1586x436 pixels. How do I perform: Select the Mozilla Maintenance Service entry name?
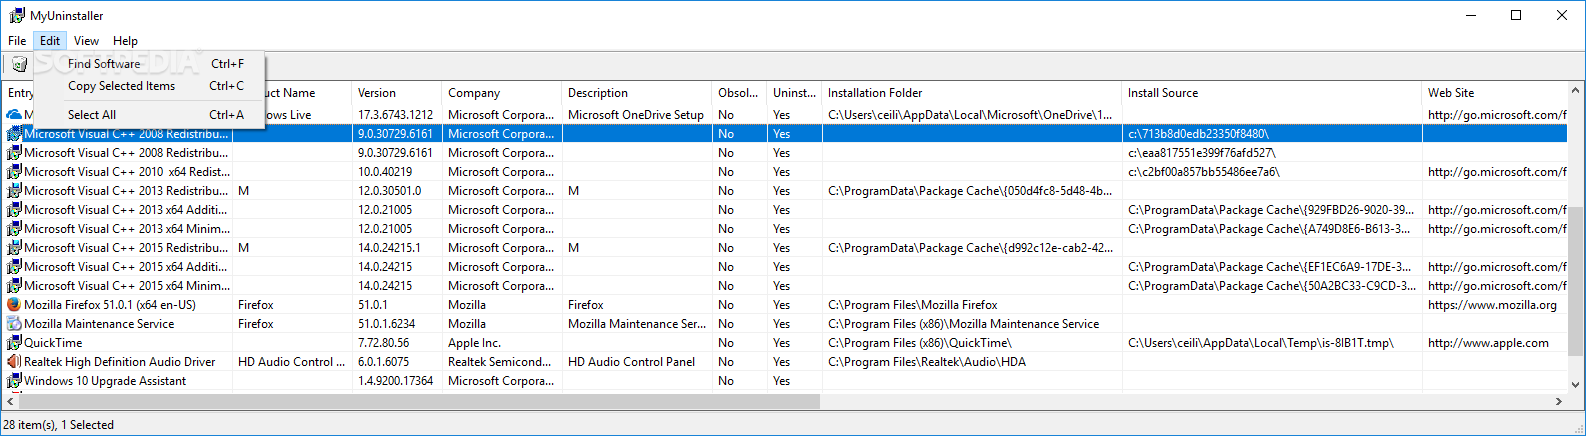pyautogui.click(x=99, y=324)
